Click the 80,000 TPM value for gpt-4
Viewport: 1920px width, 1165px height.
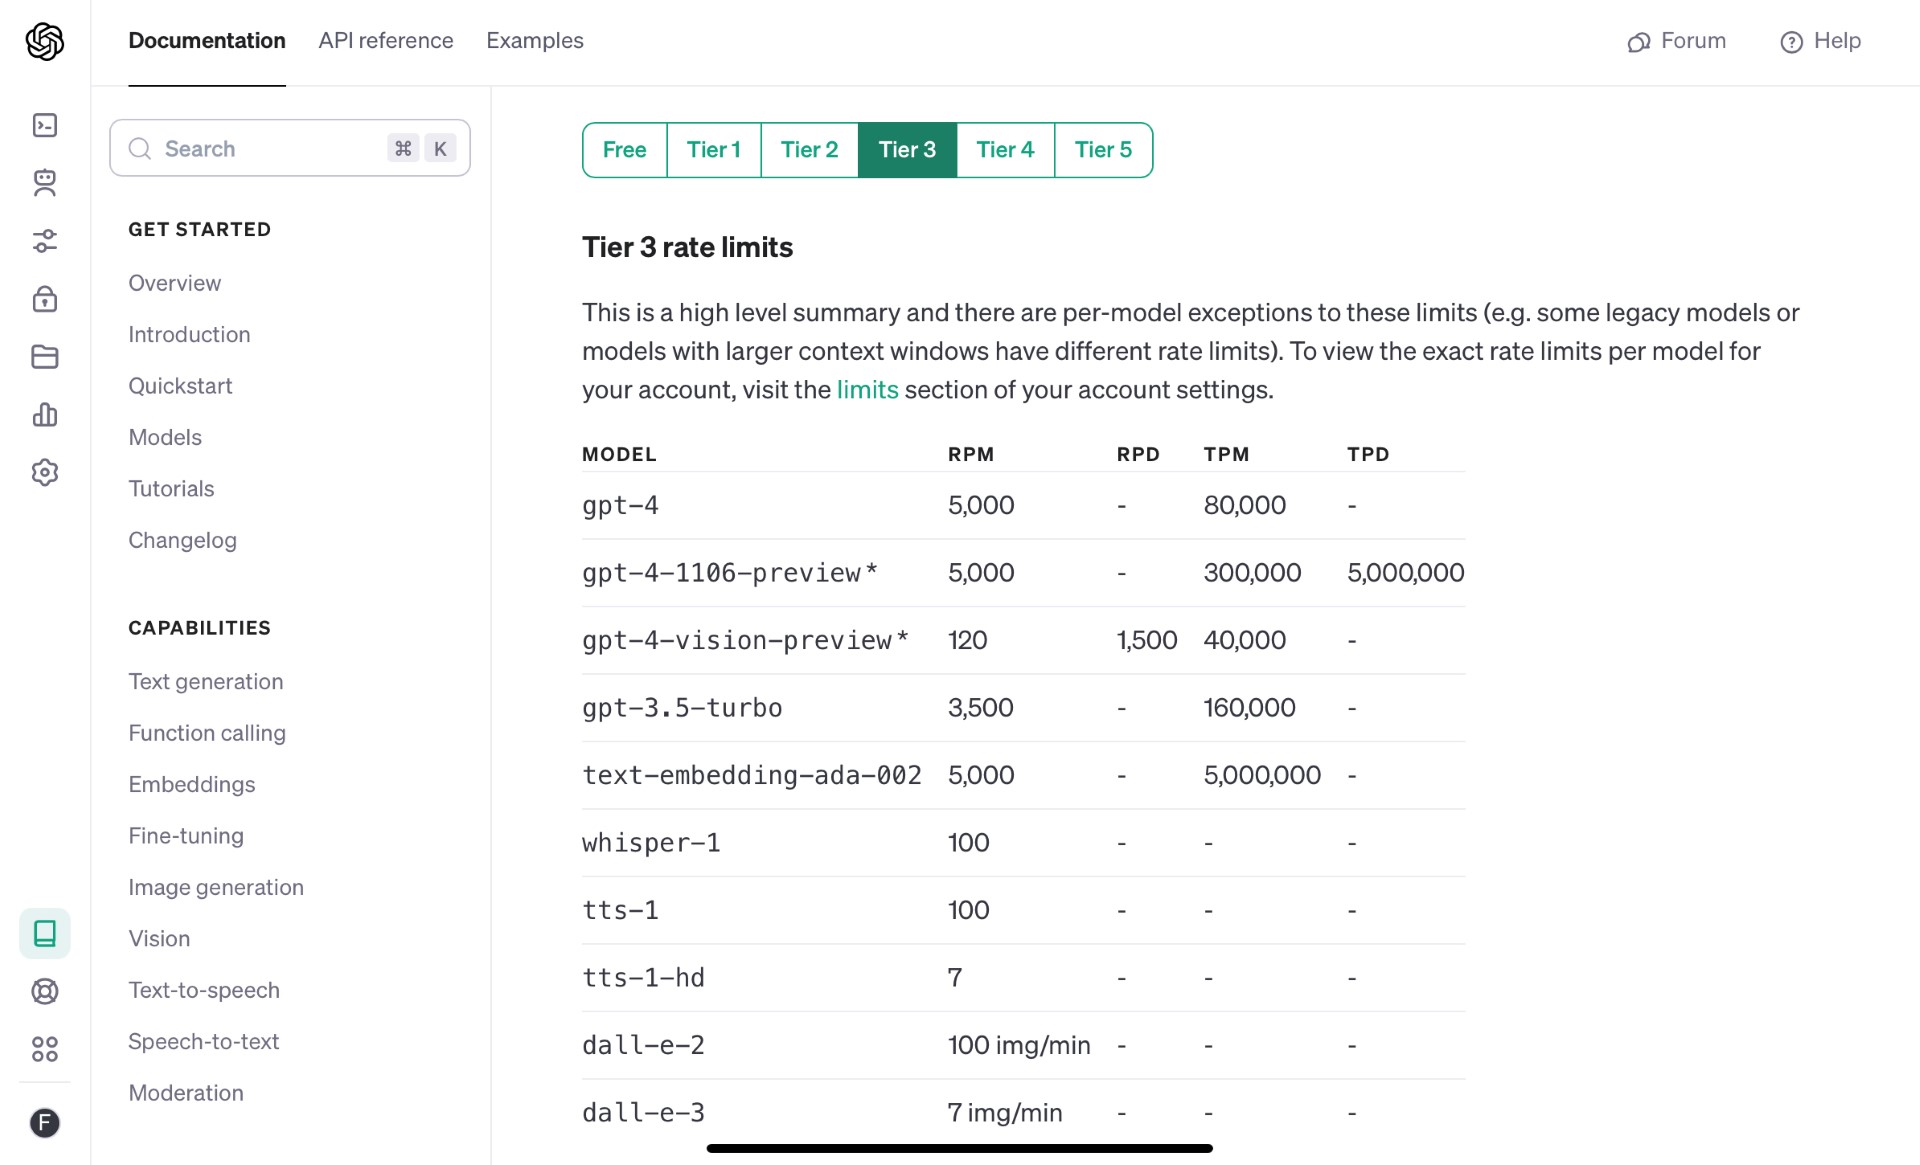click(x=1244, y=506)
